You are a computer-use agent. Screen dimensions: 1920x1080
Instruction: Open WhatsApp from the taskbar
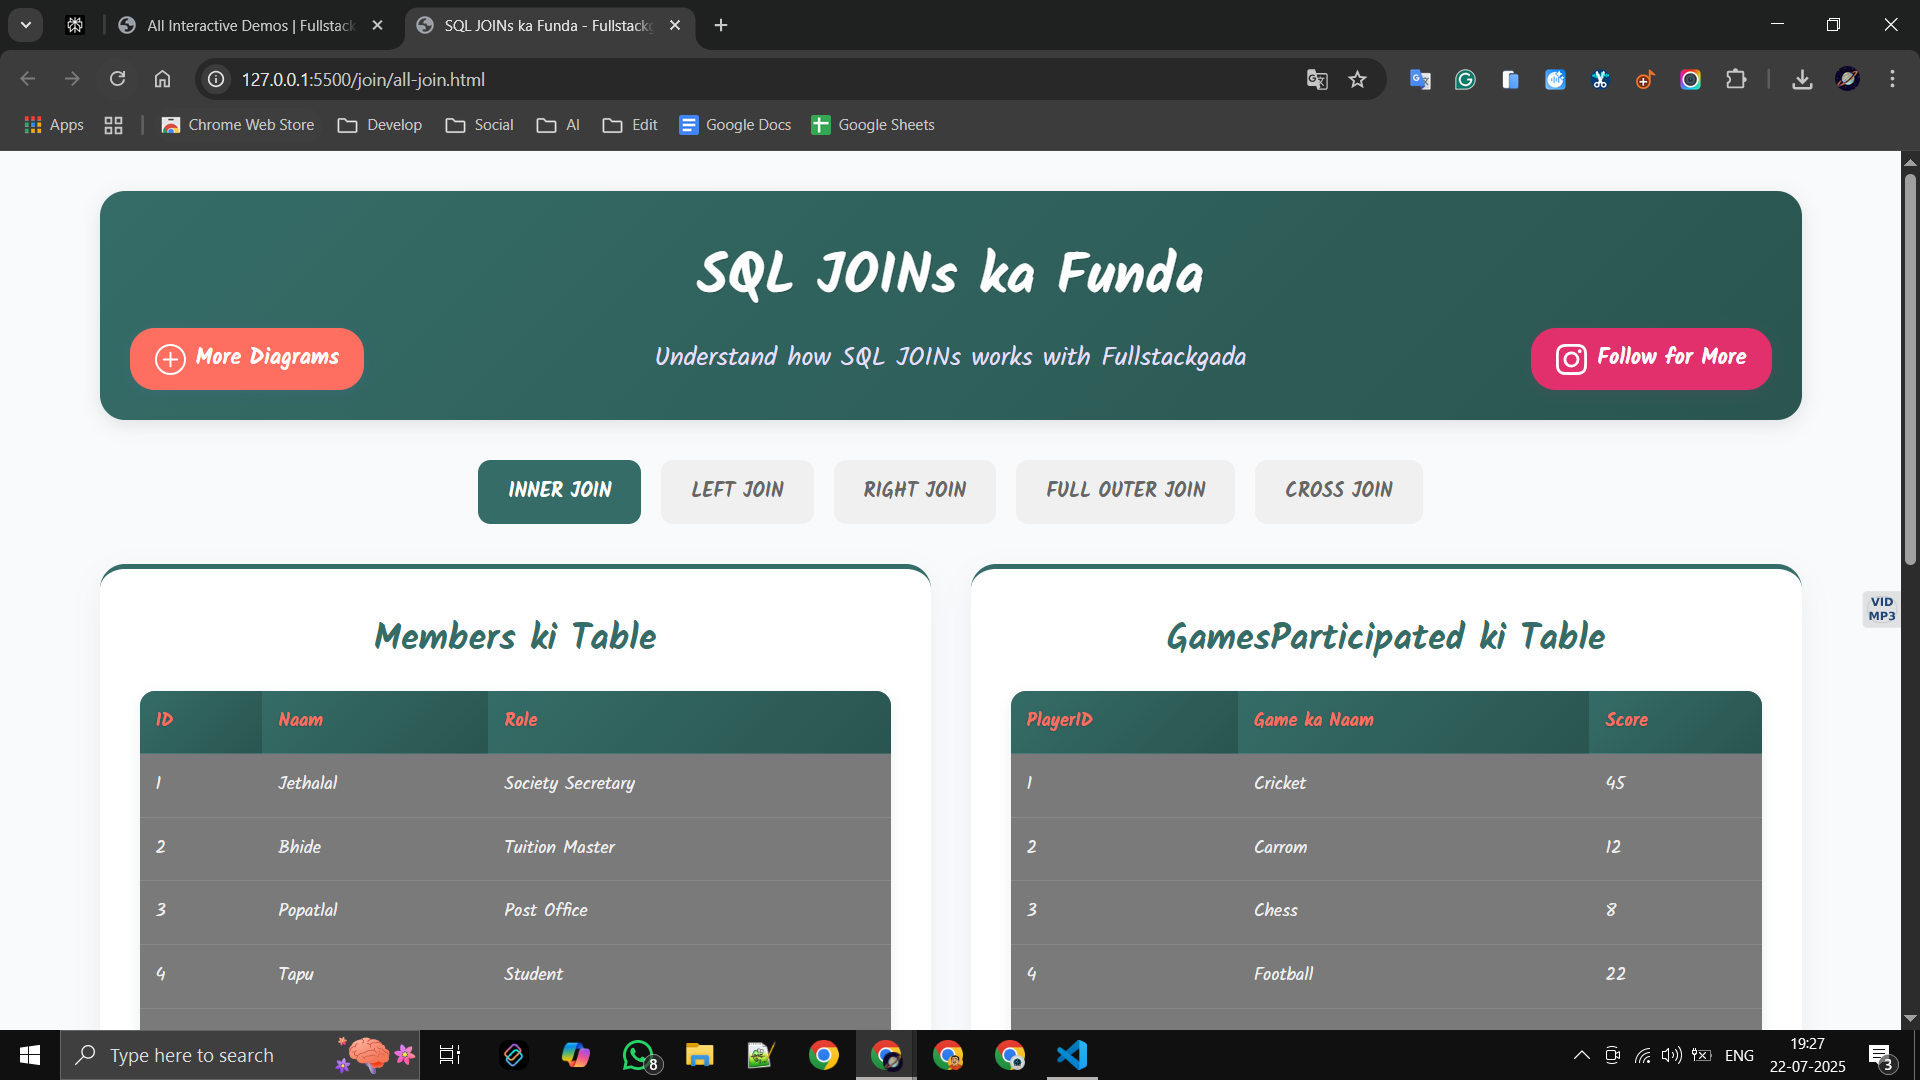(638, 1055)
